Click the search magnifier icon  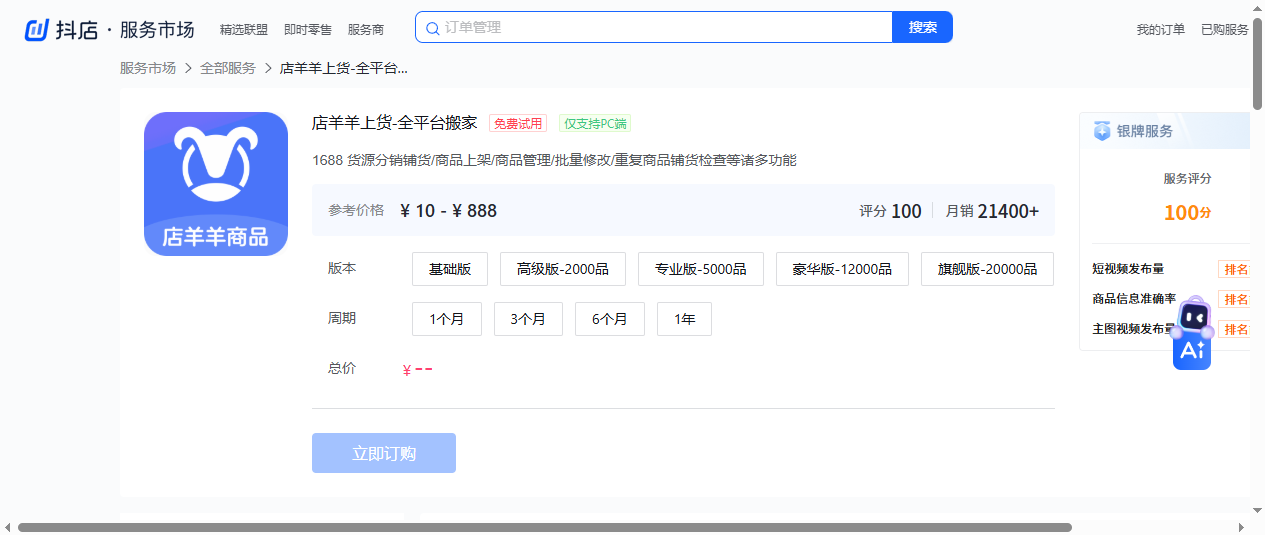click(432, 28)
